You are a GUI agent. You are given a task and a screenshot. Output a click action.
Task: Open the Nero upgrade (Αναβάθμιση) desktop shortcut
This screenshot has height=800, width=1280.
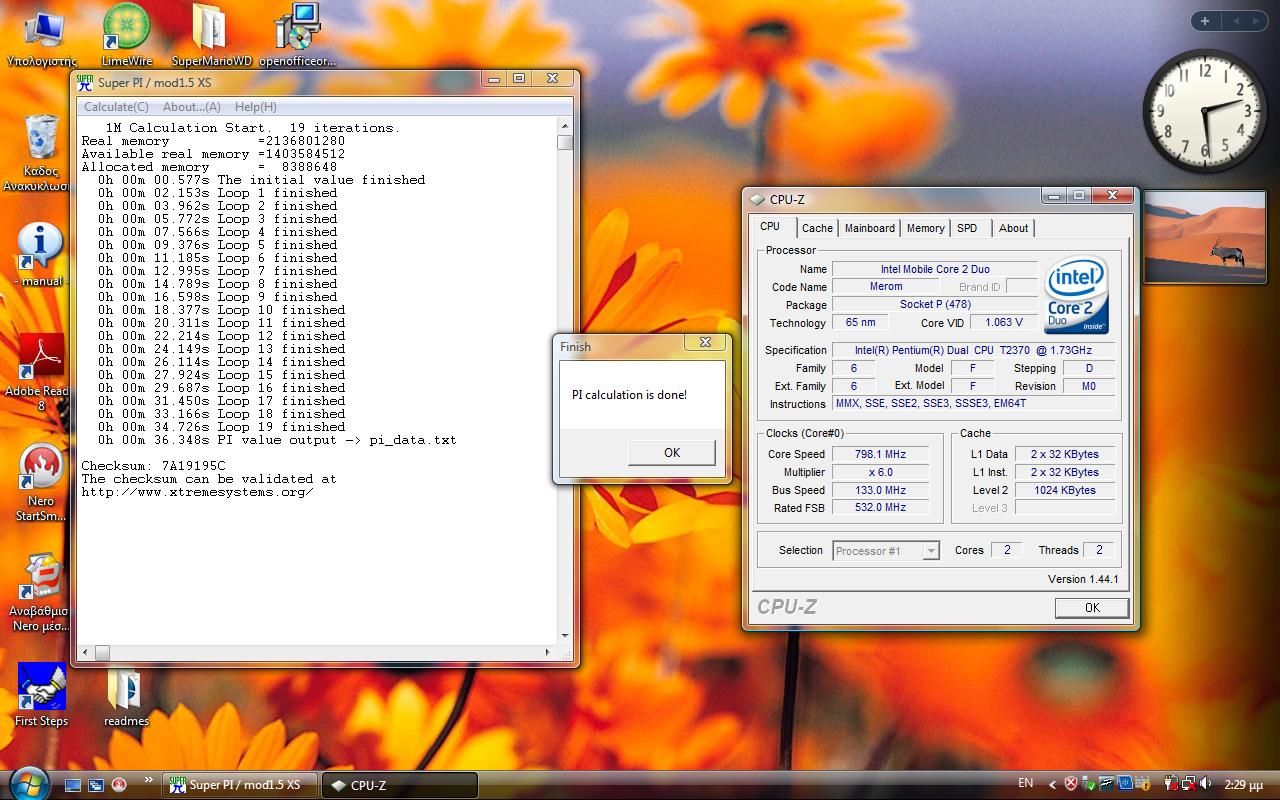click(x=41, y=593)
